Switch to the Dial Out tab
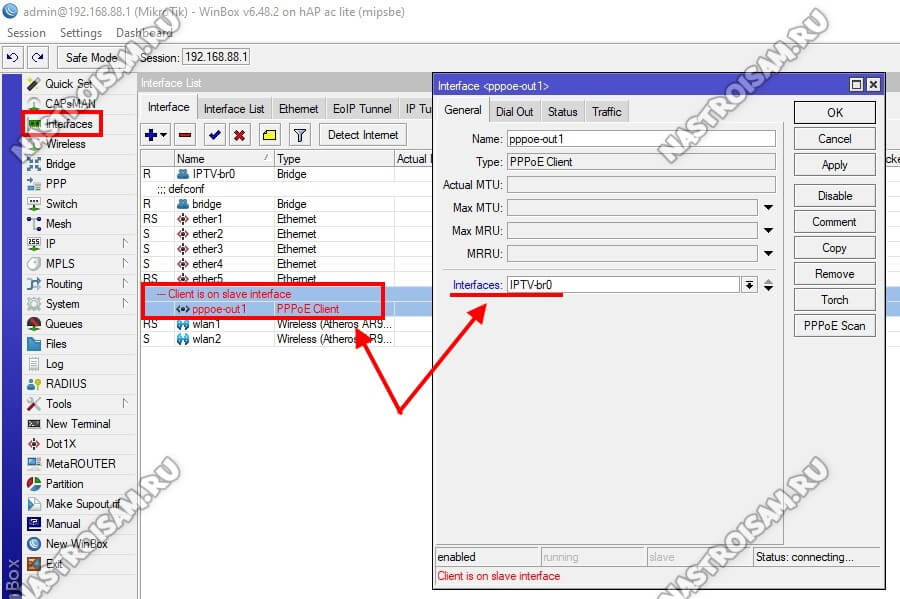This screenshot has height=599, width=900. tap(514, 112)
